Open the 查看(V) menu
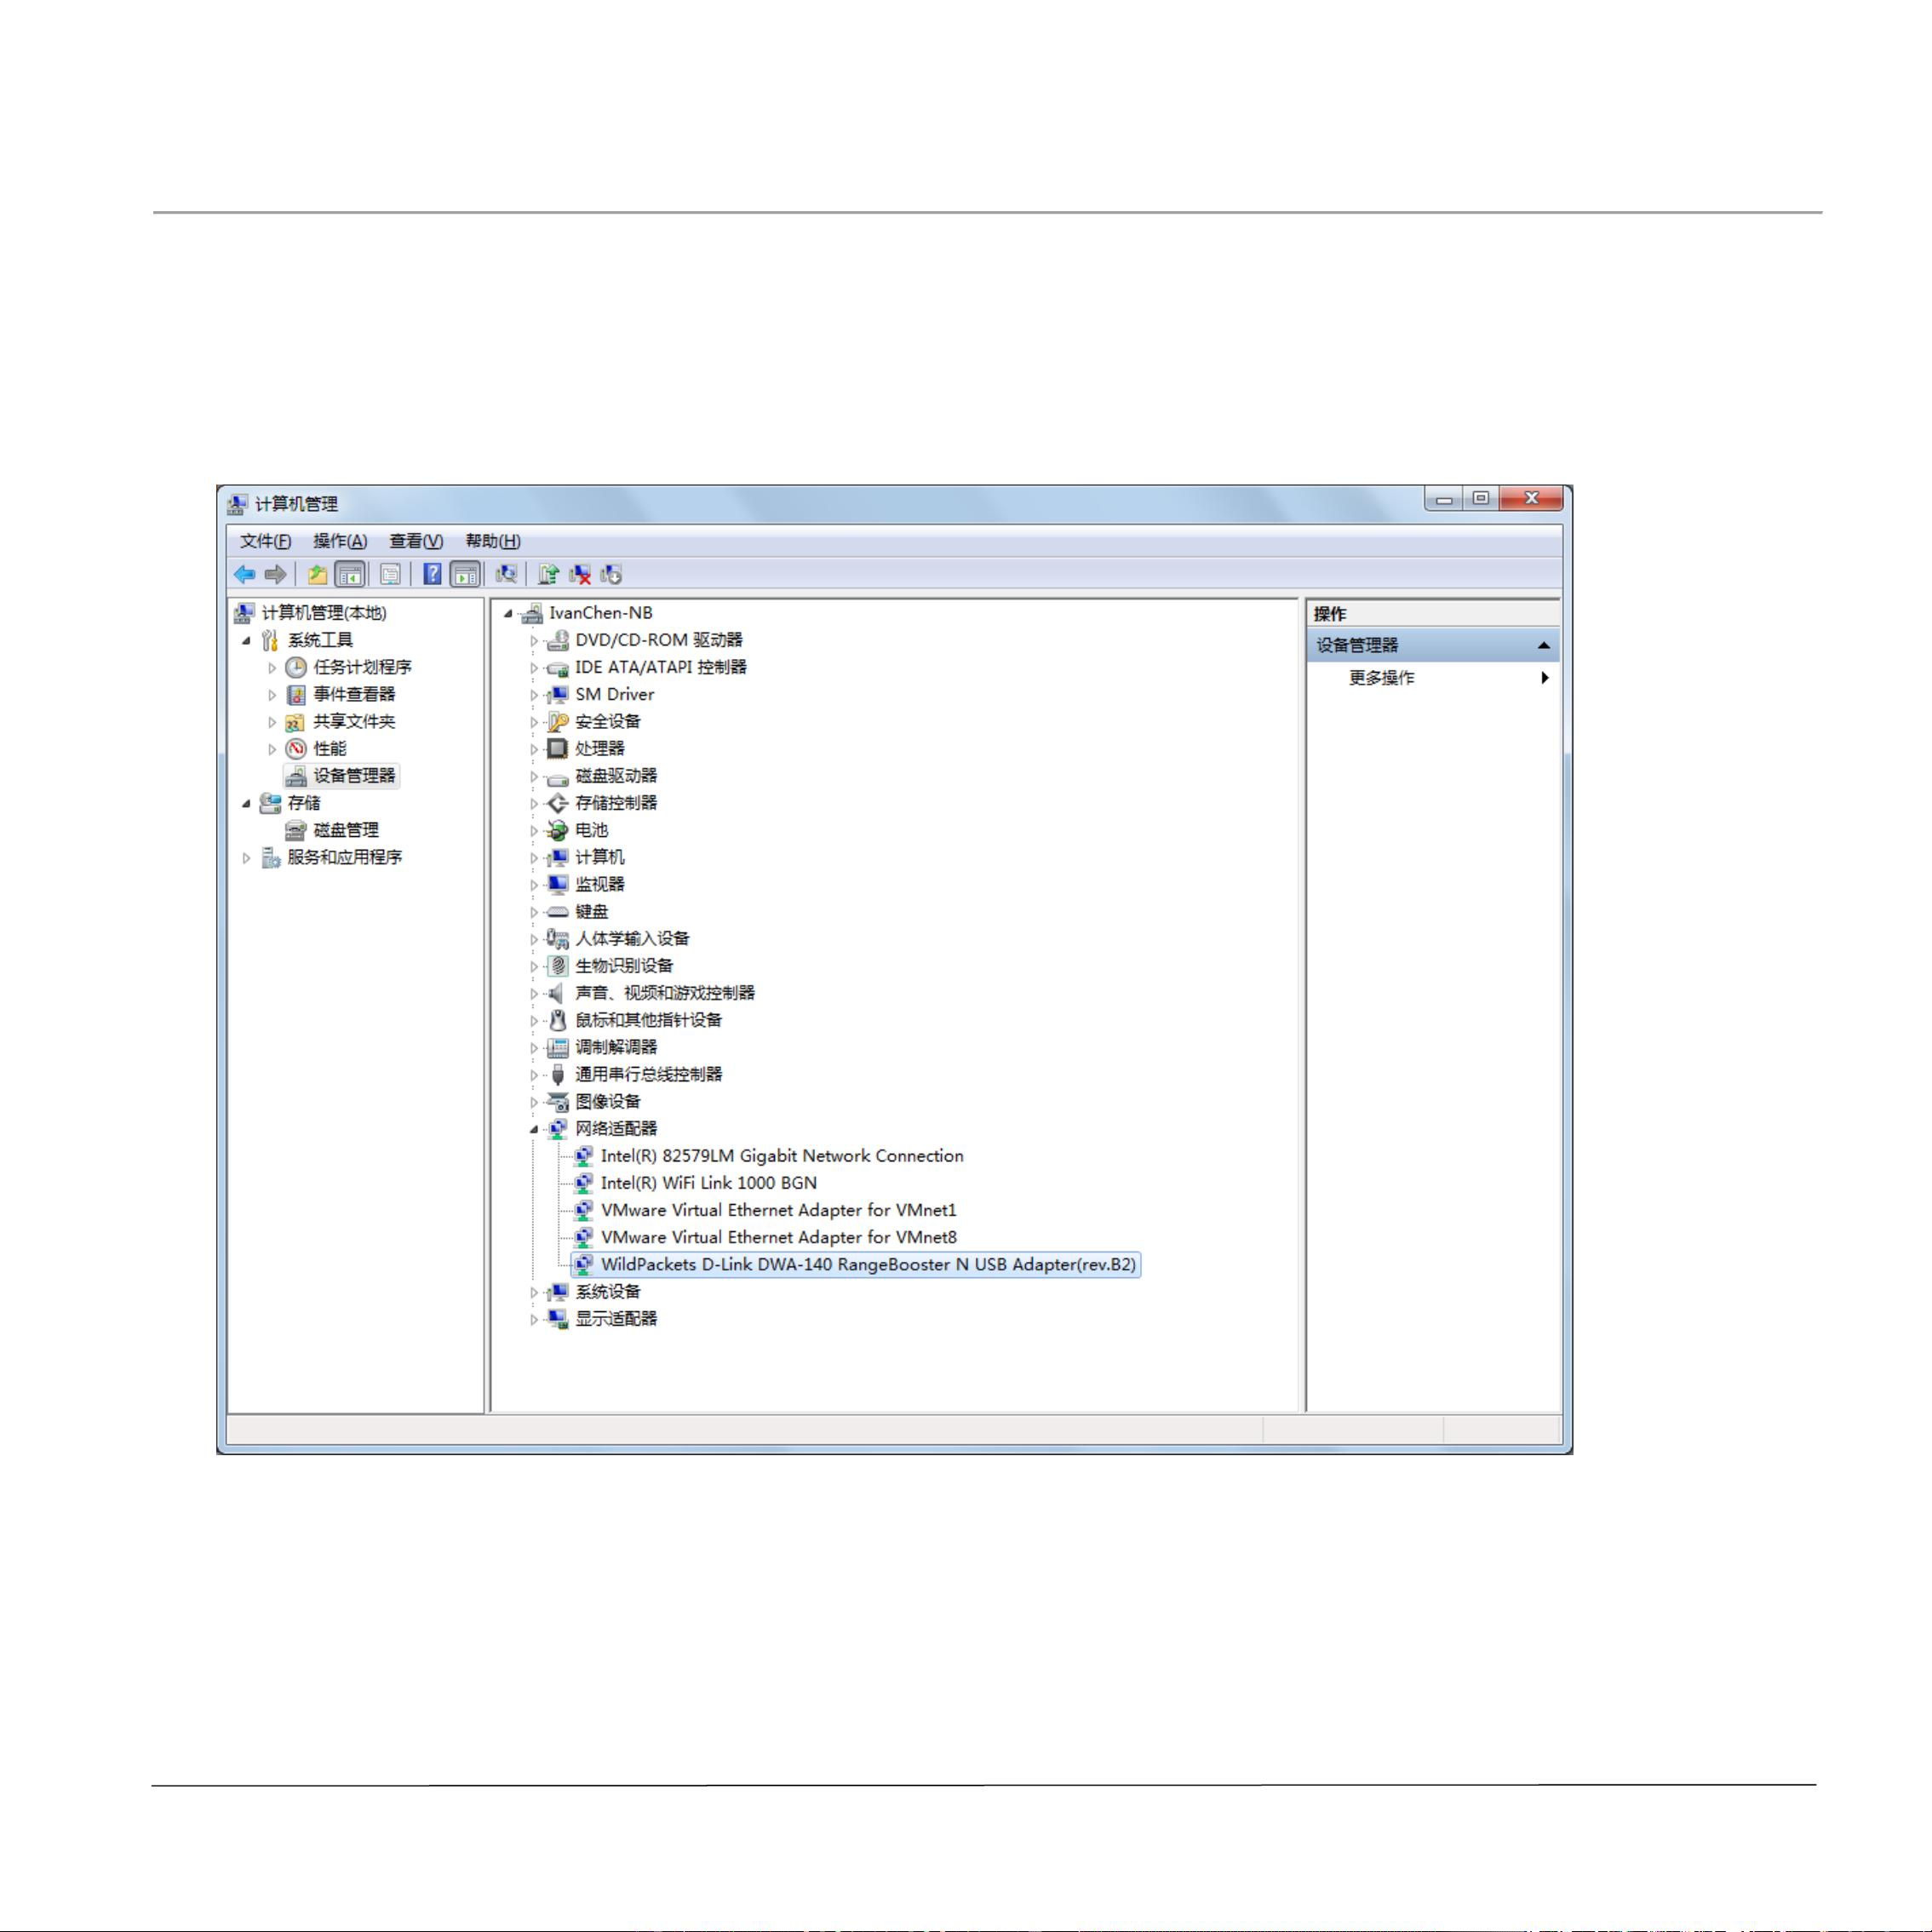Image resolution: width=1932 pixels, height=1932 pixels. [x=416, y=541]
